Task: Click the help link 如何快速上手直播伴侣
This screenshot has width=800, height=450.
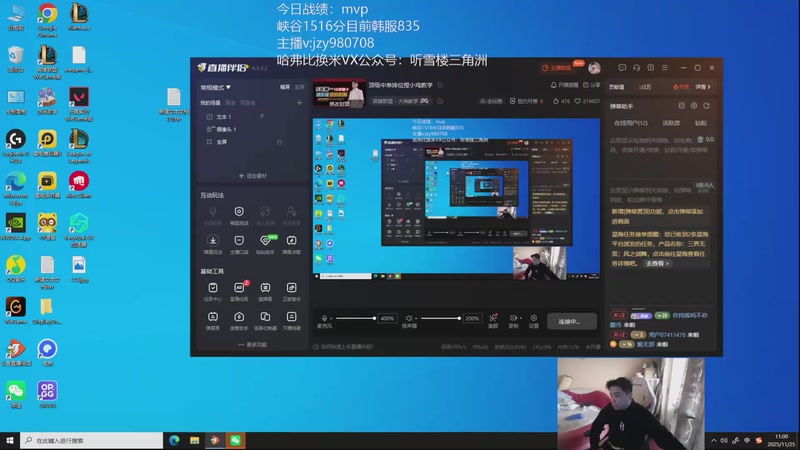Action: (x=343, y=347)
